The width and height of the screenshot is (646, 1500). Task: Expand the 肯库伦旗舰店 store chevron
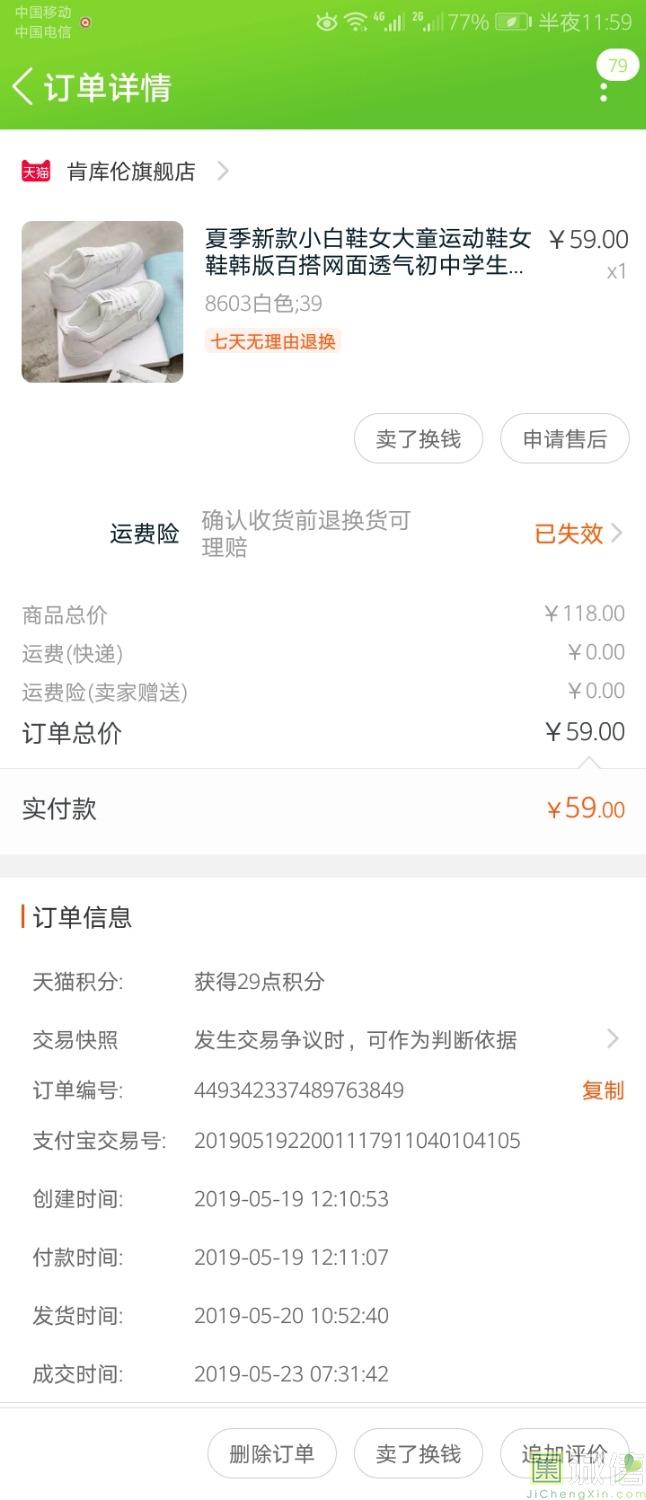point(223,171)
